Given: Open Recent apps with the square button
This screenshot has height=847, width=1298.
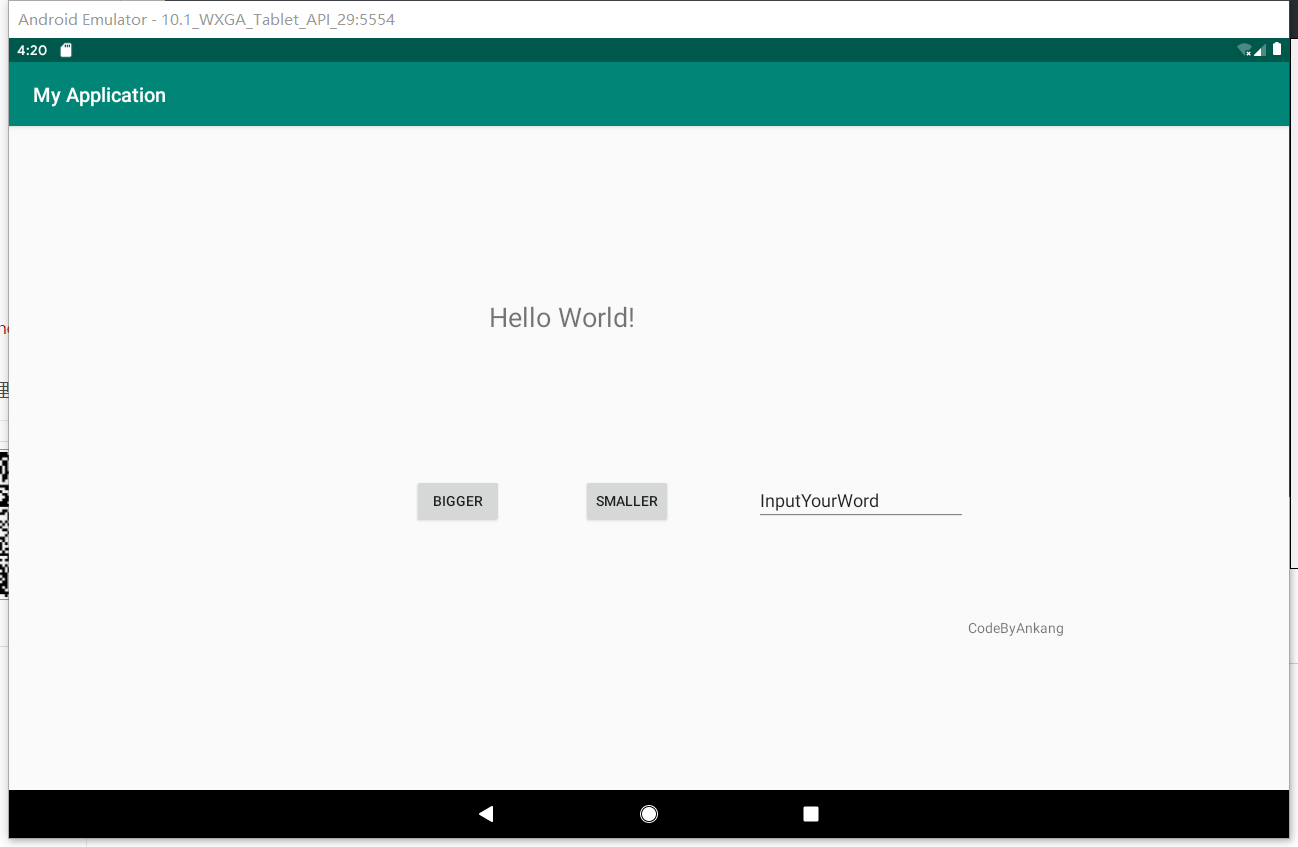Looking at the screenshot, I should 810,814.
